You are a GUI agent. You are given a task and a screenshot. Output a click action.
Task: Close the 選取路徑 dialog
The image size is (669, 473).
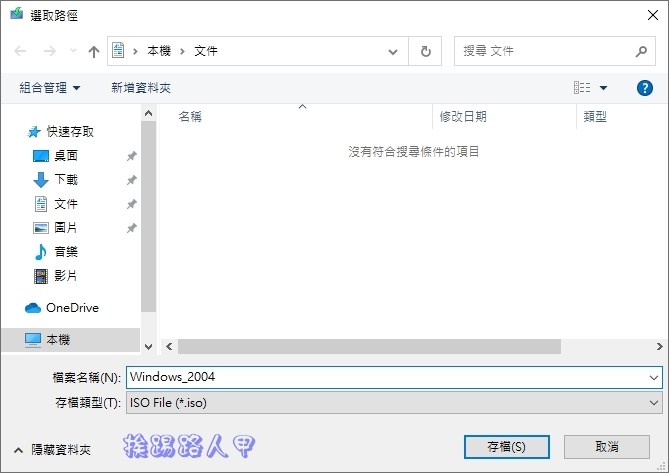click(652, 15)
